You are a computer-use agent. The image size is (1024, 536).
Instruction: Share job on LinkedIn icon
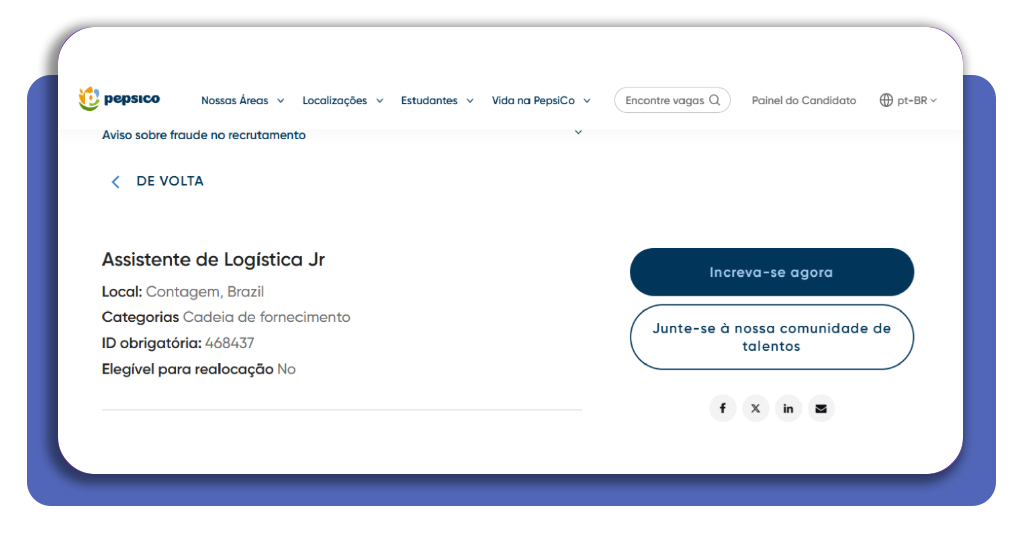788,408
